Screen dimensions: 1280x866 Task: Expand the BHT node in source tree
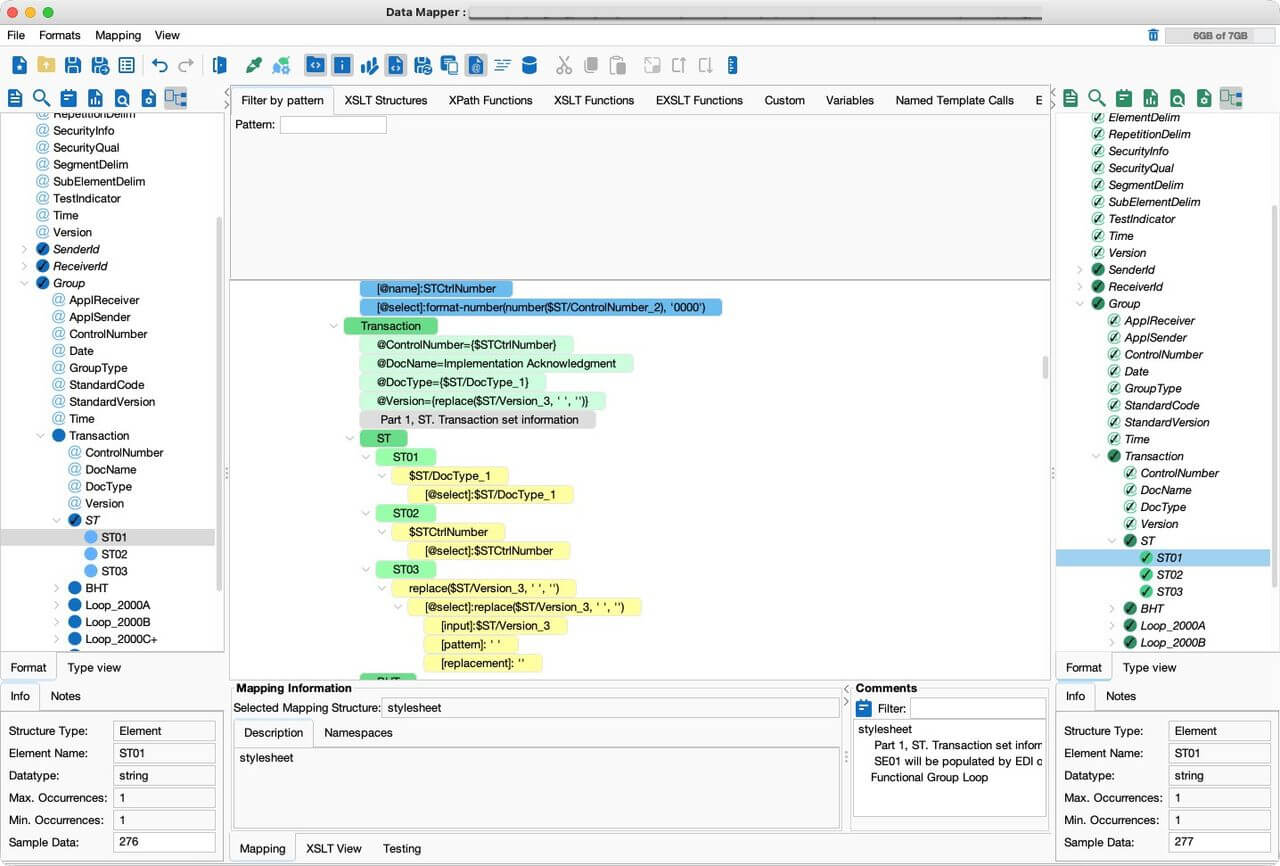(x=56, y=588)
